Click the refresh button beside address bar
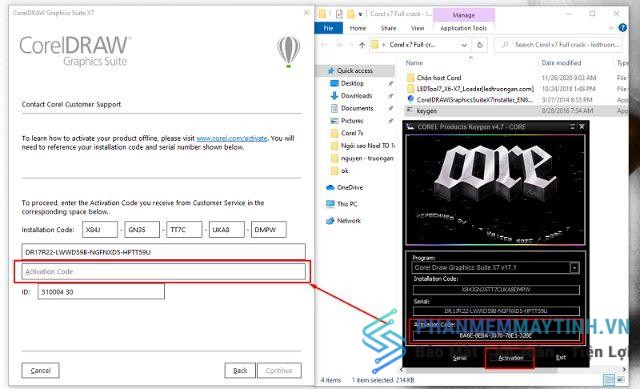The width and height of the screenshot is (640, 389). click(x=480, y=45)
